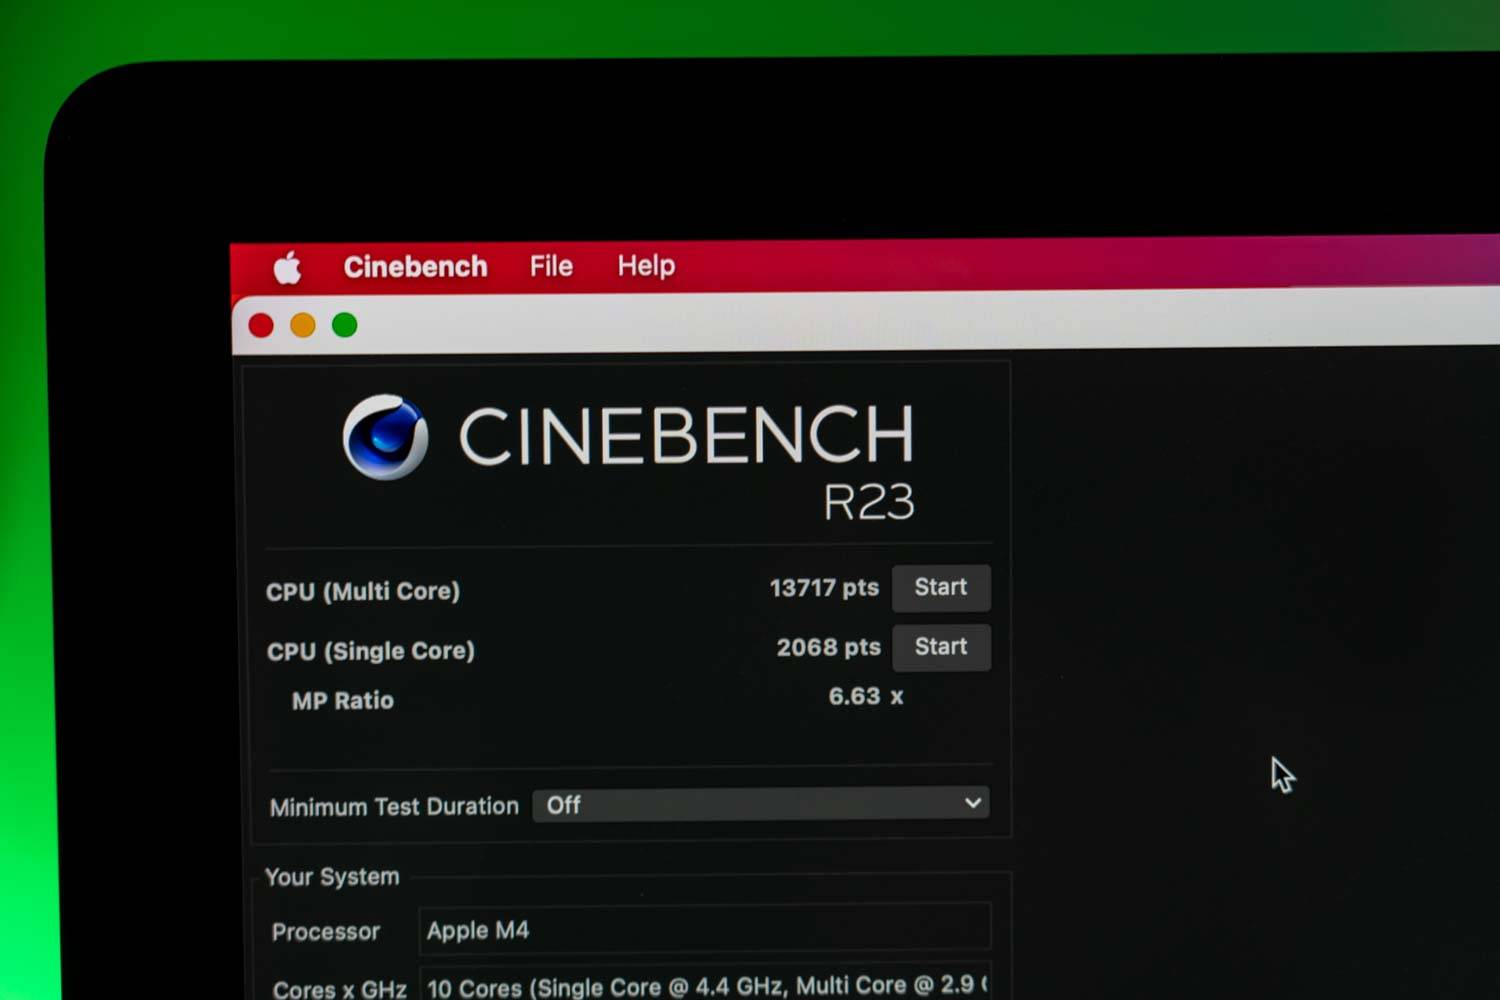The image size is (1500, 1000).
Task: Click the MP Ratio label
Action: tap(343, 700)
